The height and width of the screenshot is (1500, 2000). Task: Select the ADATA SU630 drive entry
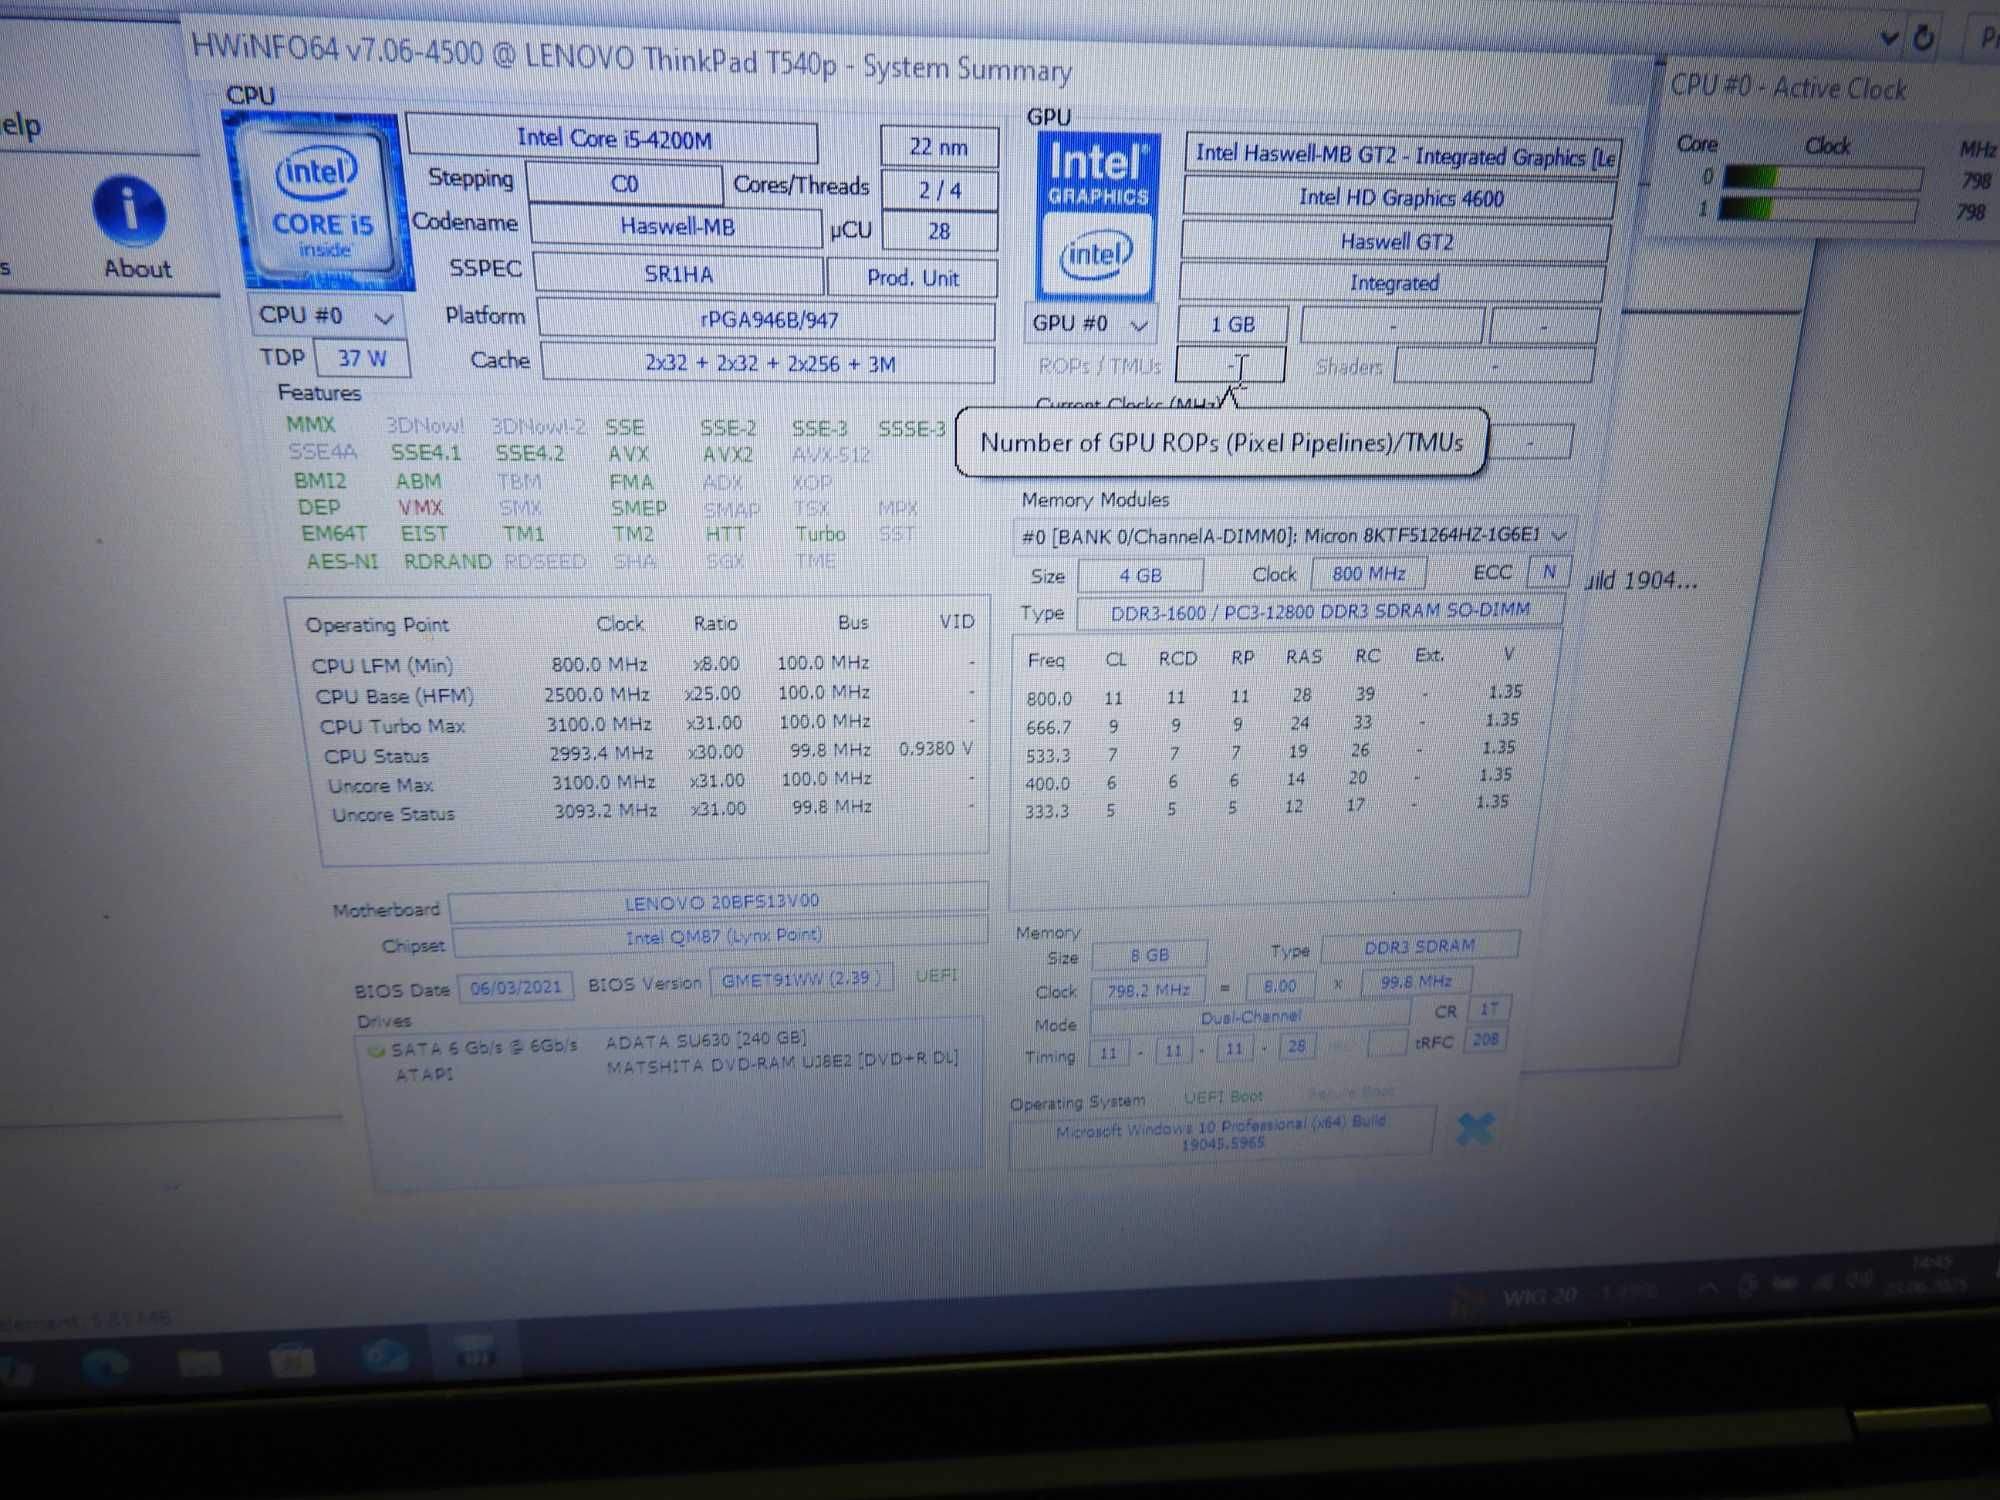(705, 1040)
